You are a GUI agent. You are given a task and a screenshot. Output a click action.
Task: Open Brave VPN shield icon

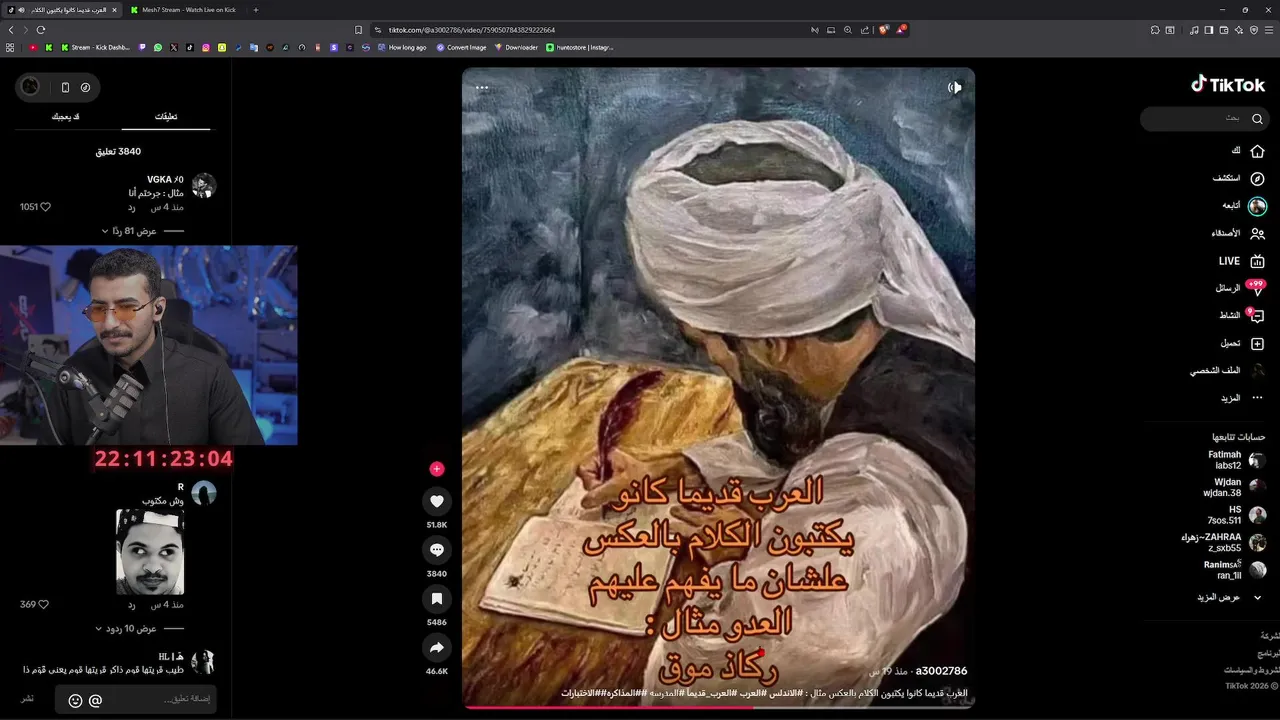pyautogui.click(x=1254, y=30)
